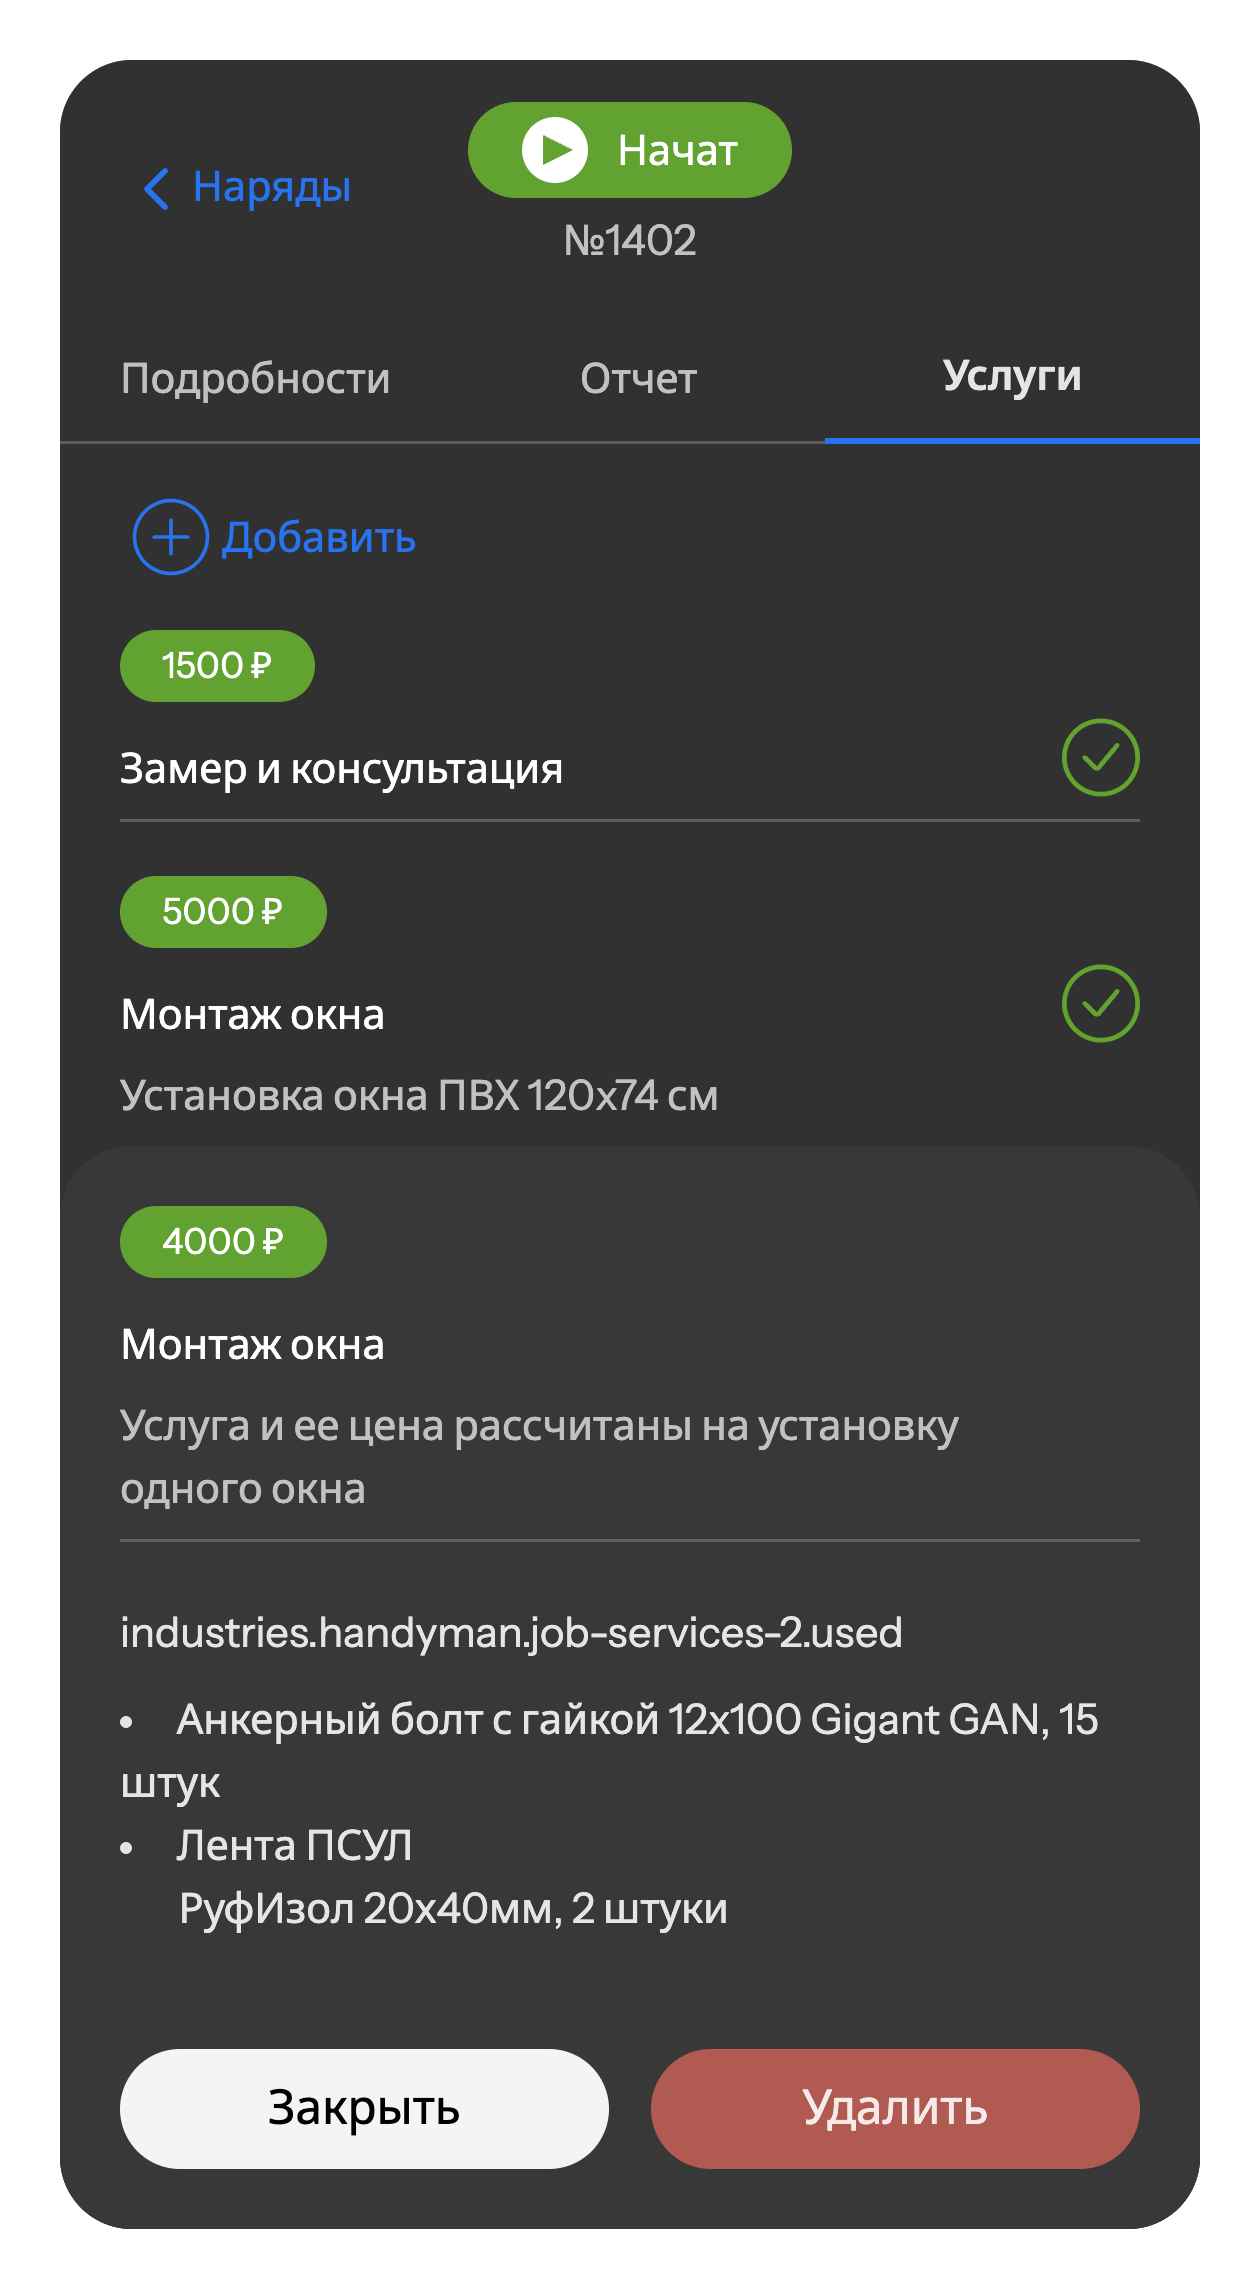Click the Закрыть button
Viewport: 1260px width, 2289px height.
pos(364,2108)
